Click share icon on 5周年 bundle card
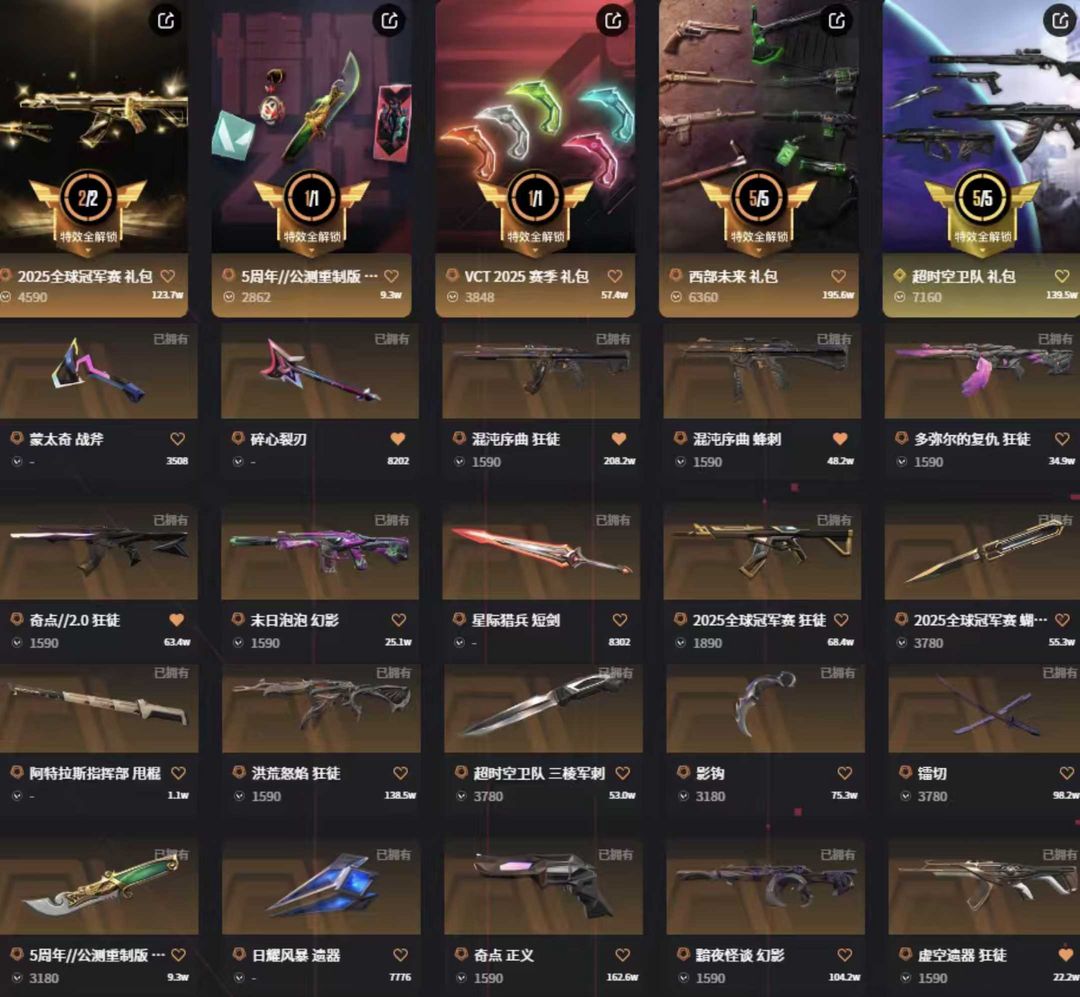The height and width of the screenshot is (997, 1080). (389, 20)
